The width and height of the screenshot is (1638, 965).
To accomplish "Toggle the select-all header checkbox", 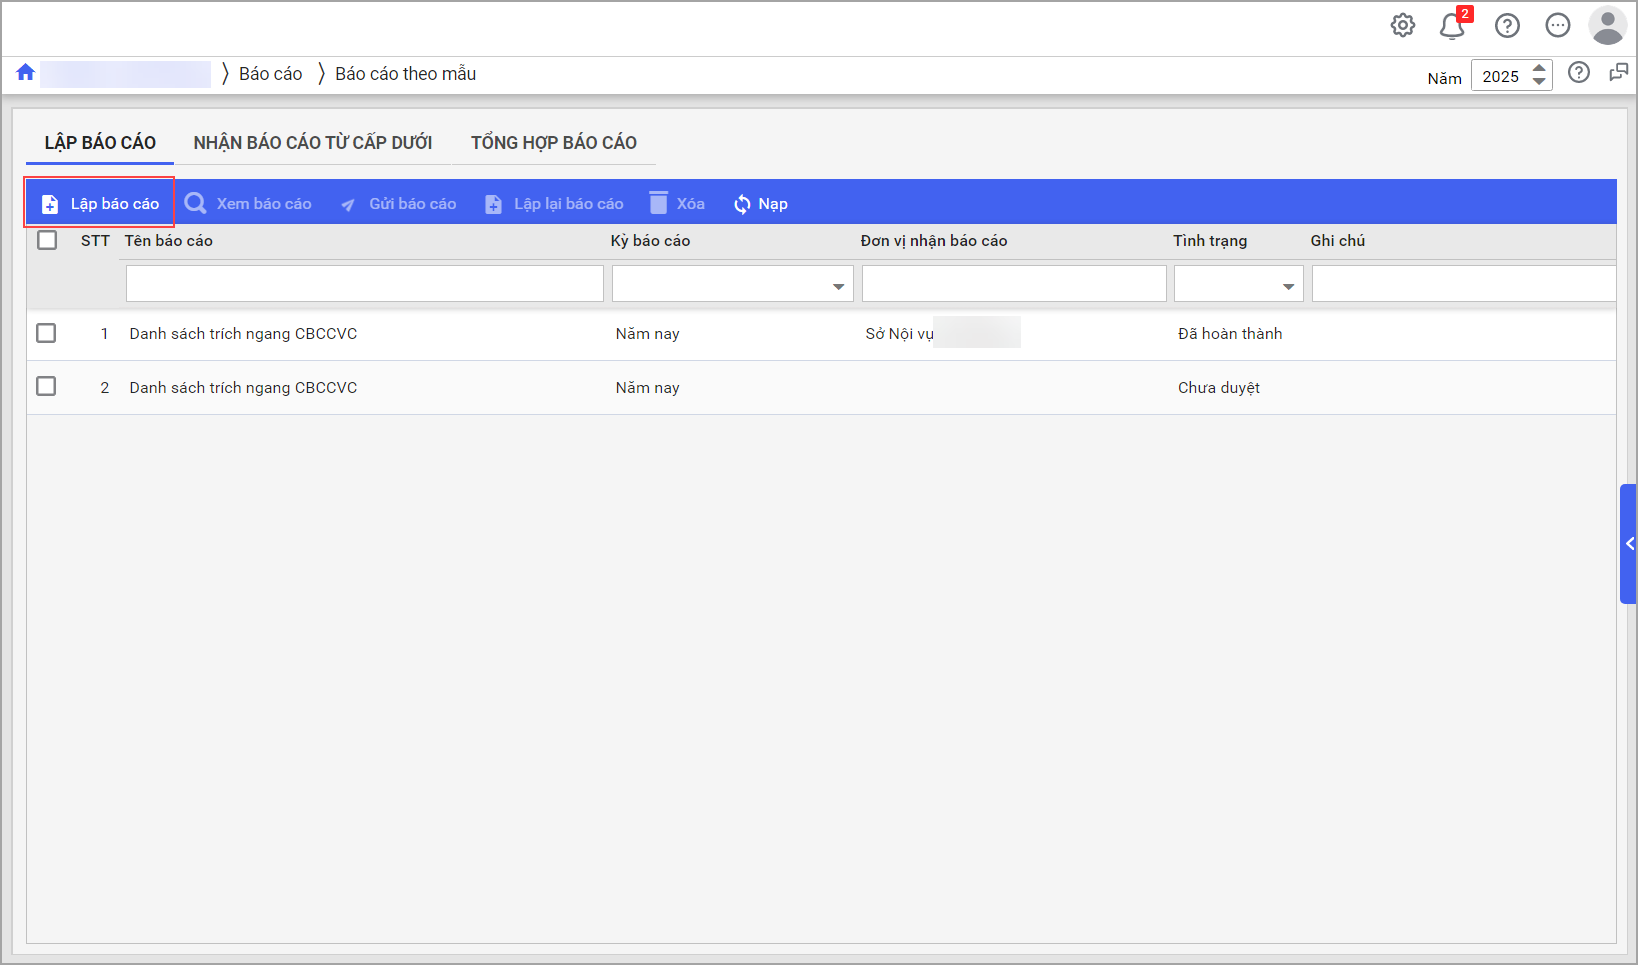I will [x=47, y=240].
